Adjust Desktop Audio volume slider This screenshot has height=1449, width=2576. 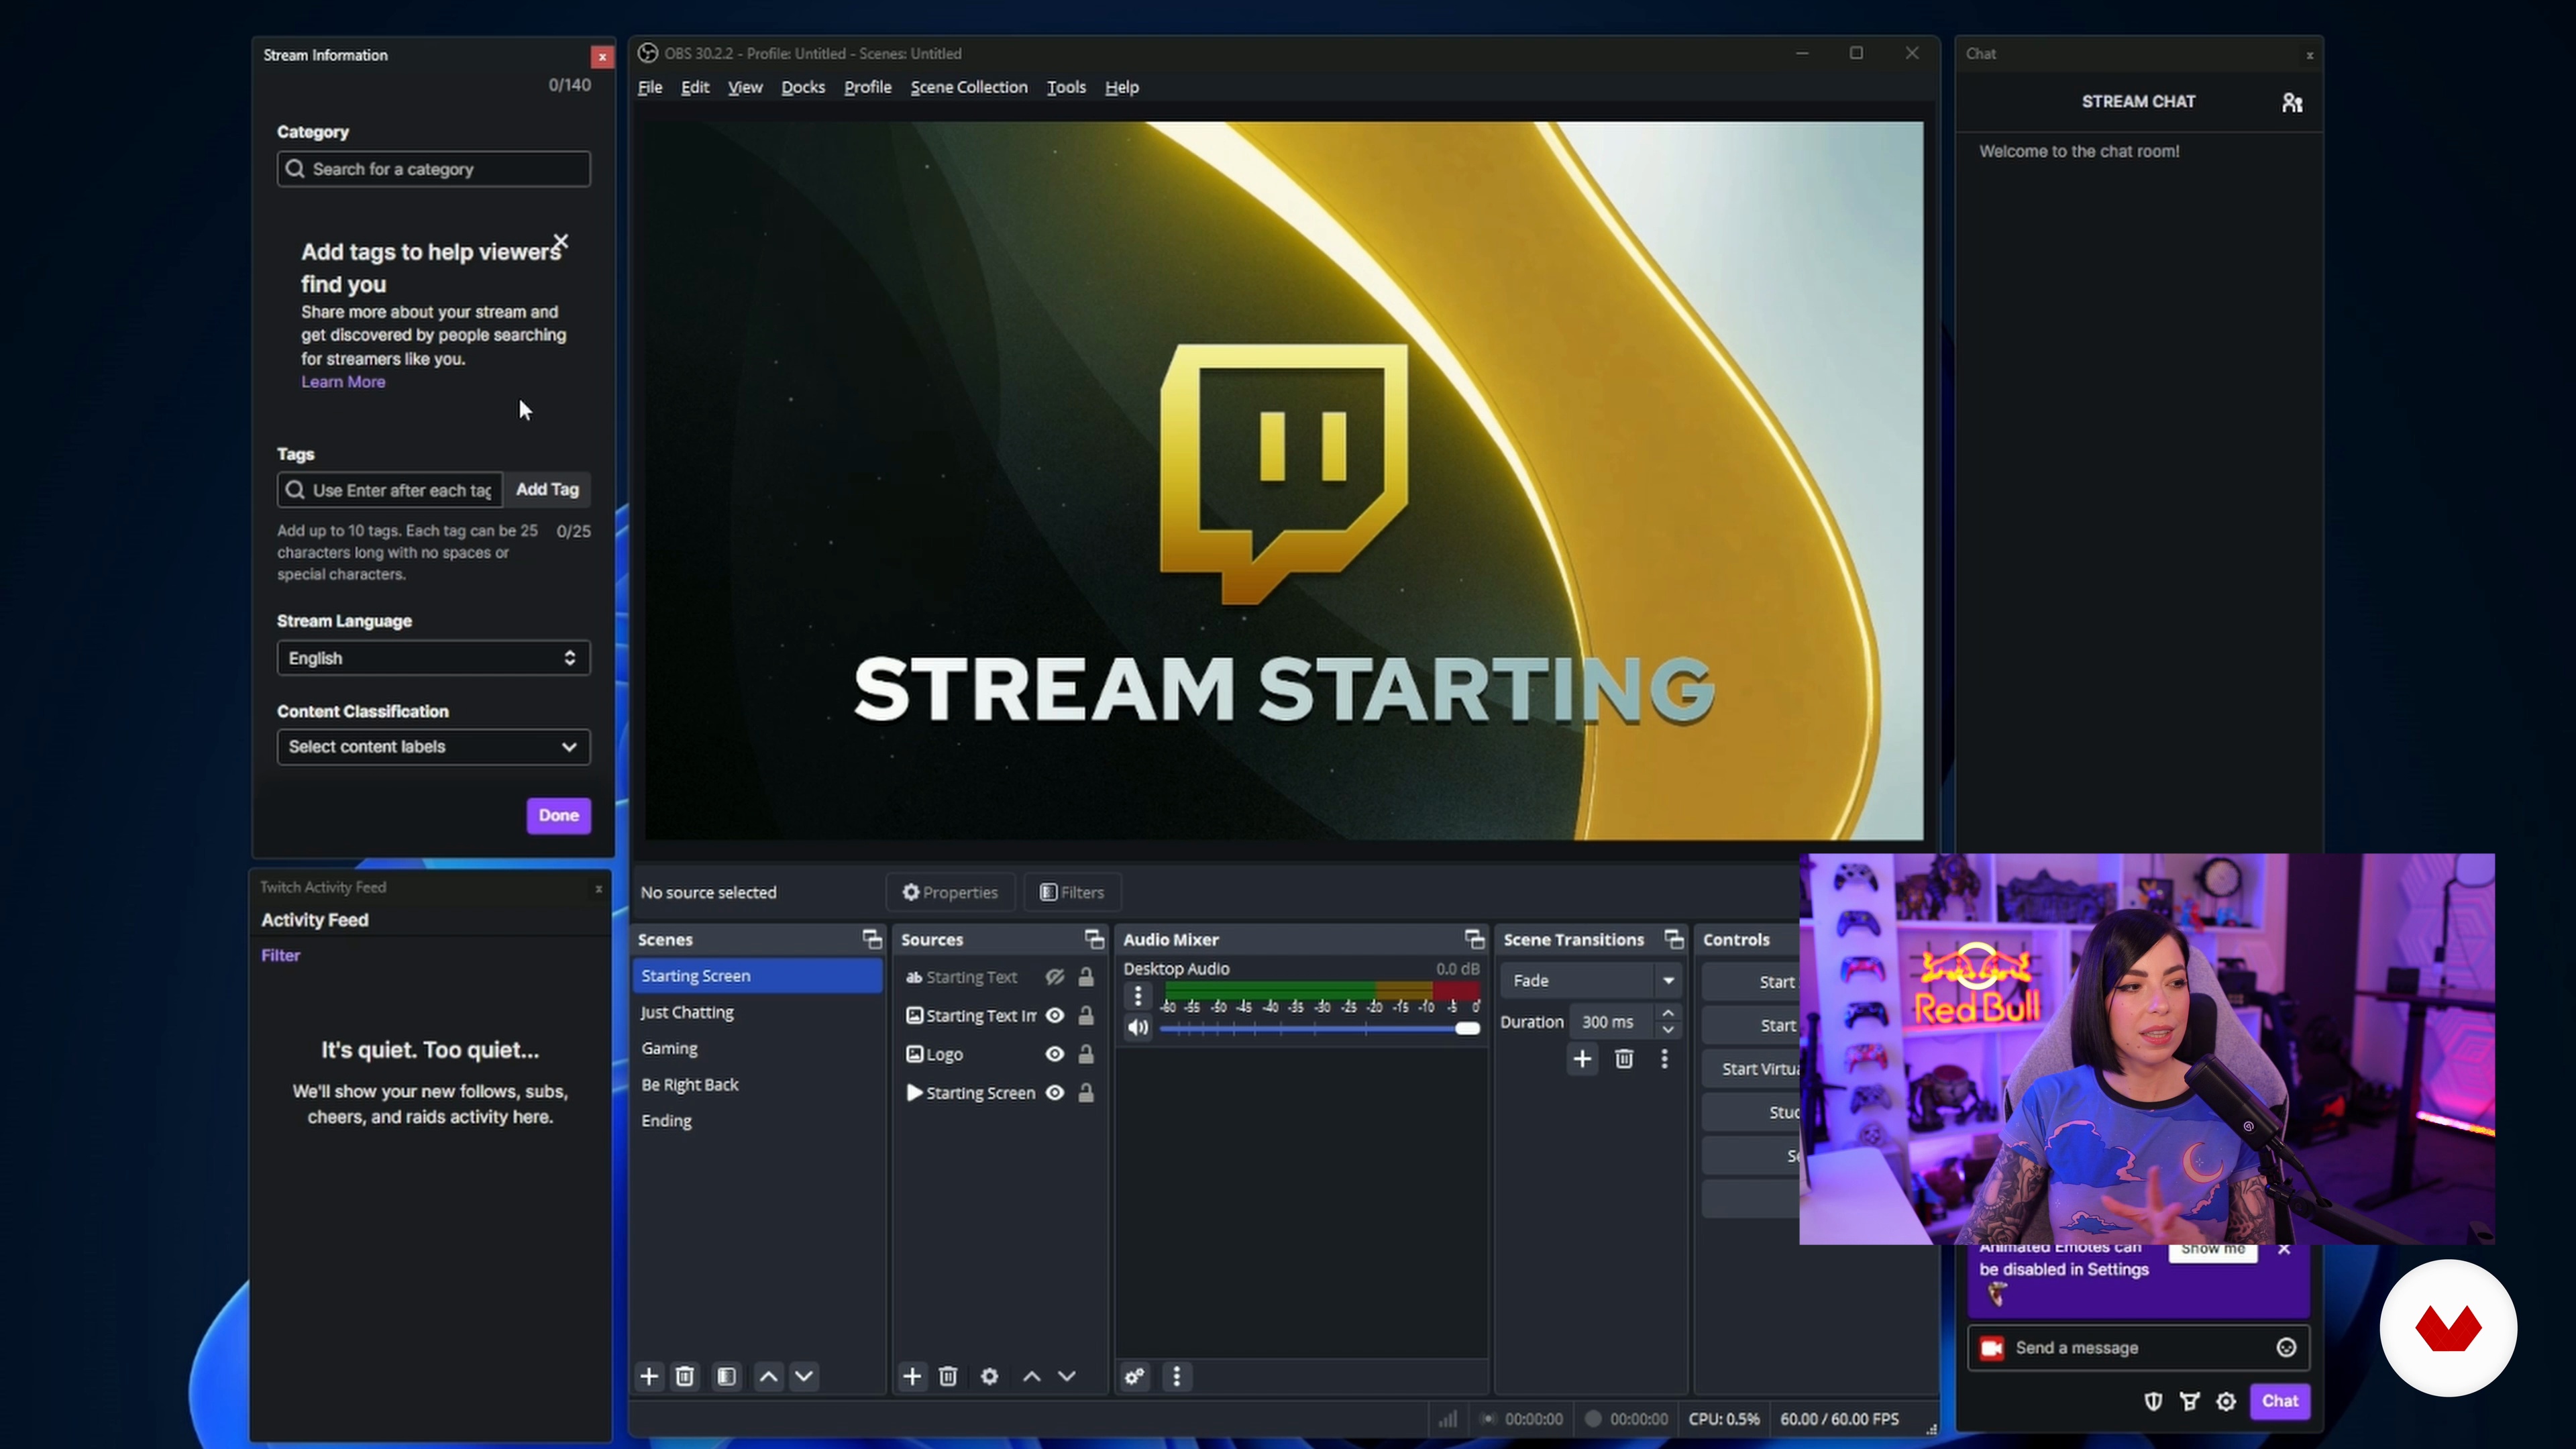(x=1319, y=1028)
